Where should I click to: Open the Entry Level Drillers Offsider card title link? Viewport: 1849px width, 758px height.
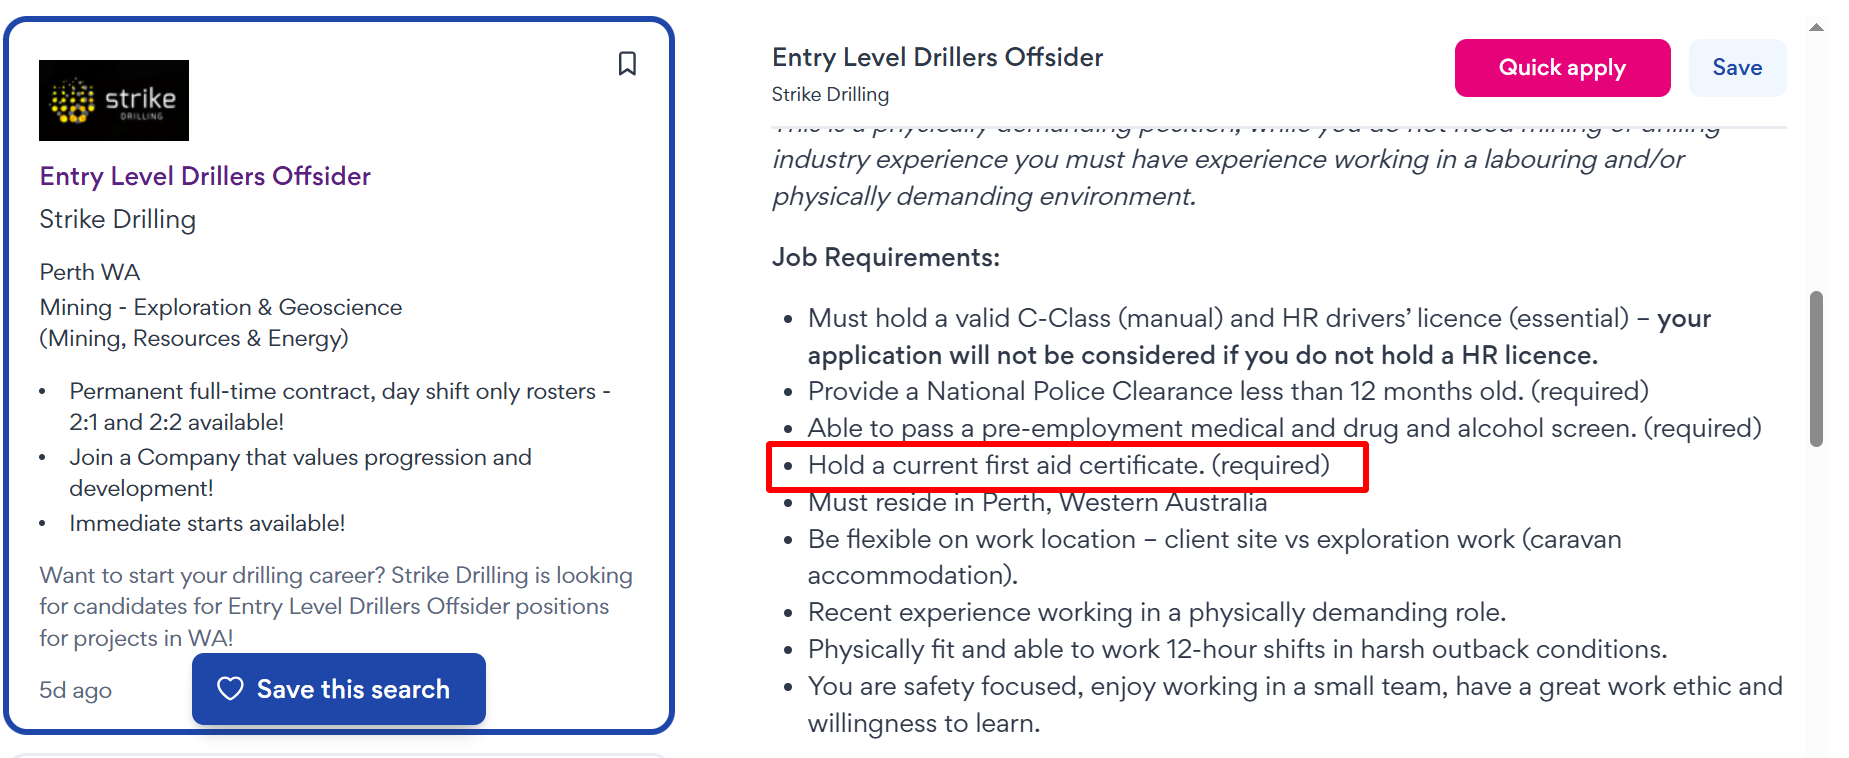click(x=205, y=176)
